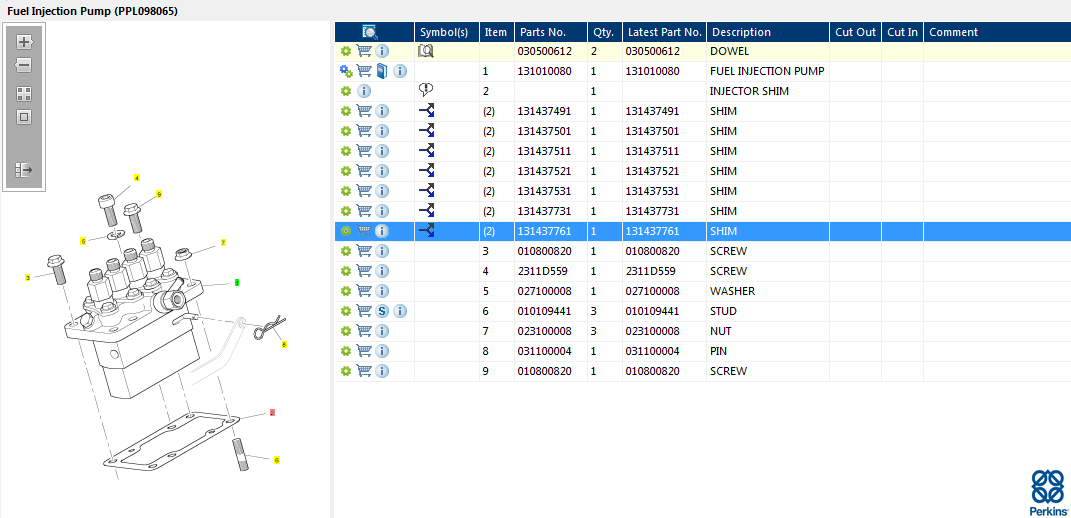This screenshot has height=518, width=1071.
Task: Click the single-square fit view icon
Action: (24, 117)
